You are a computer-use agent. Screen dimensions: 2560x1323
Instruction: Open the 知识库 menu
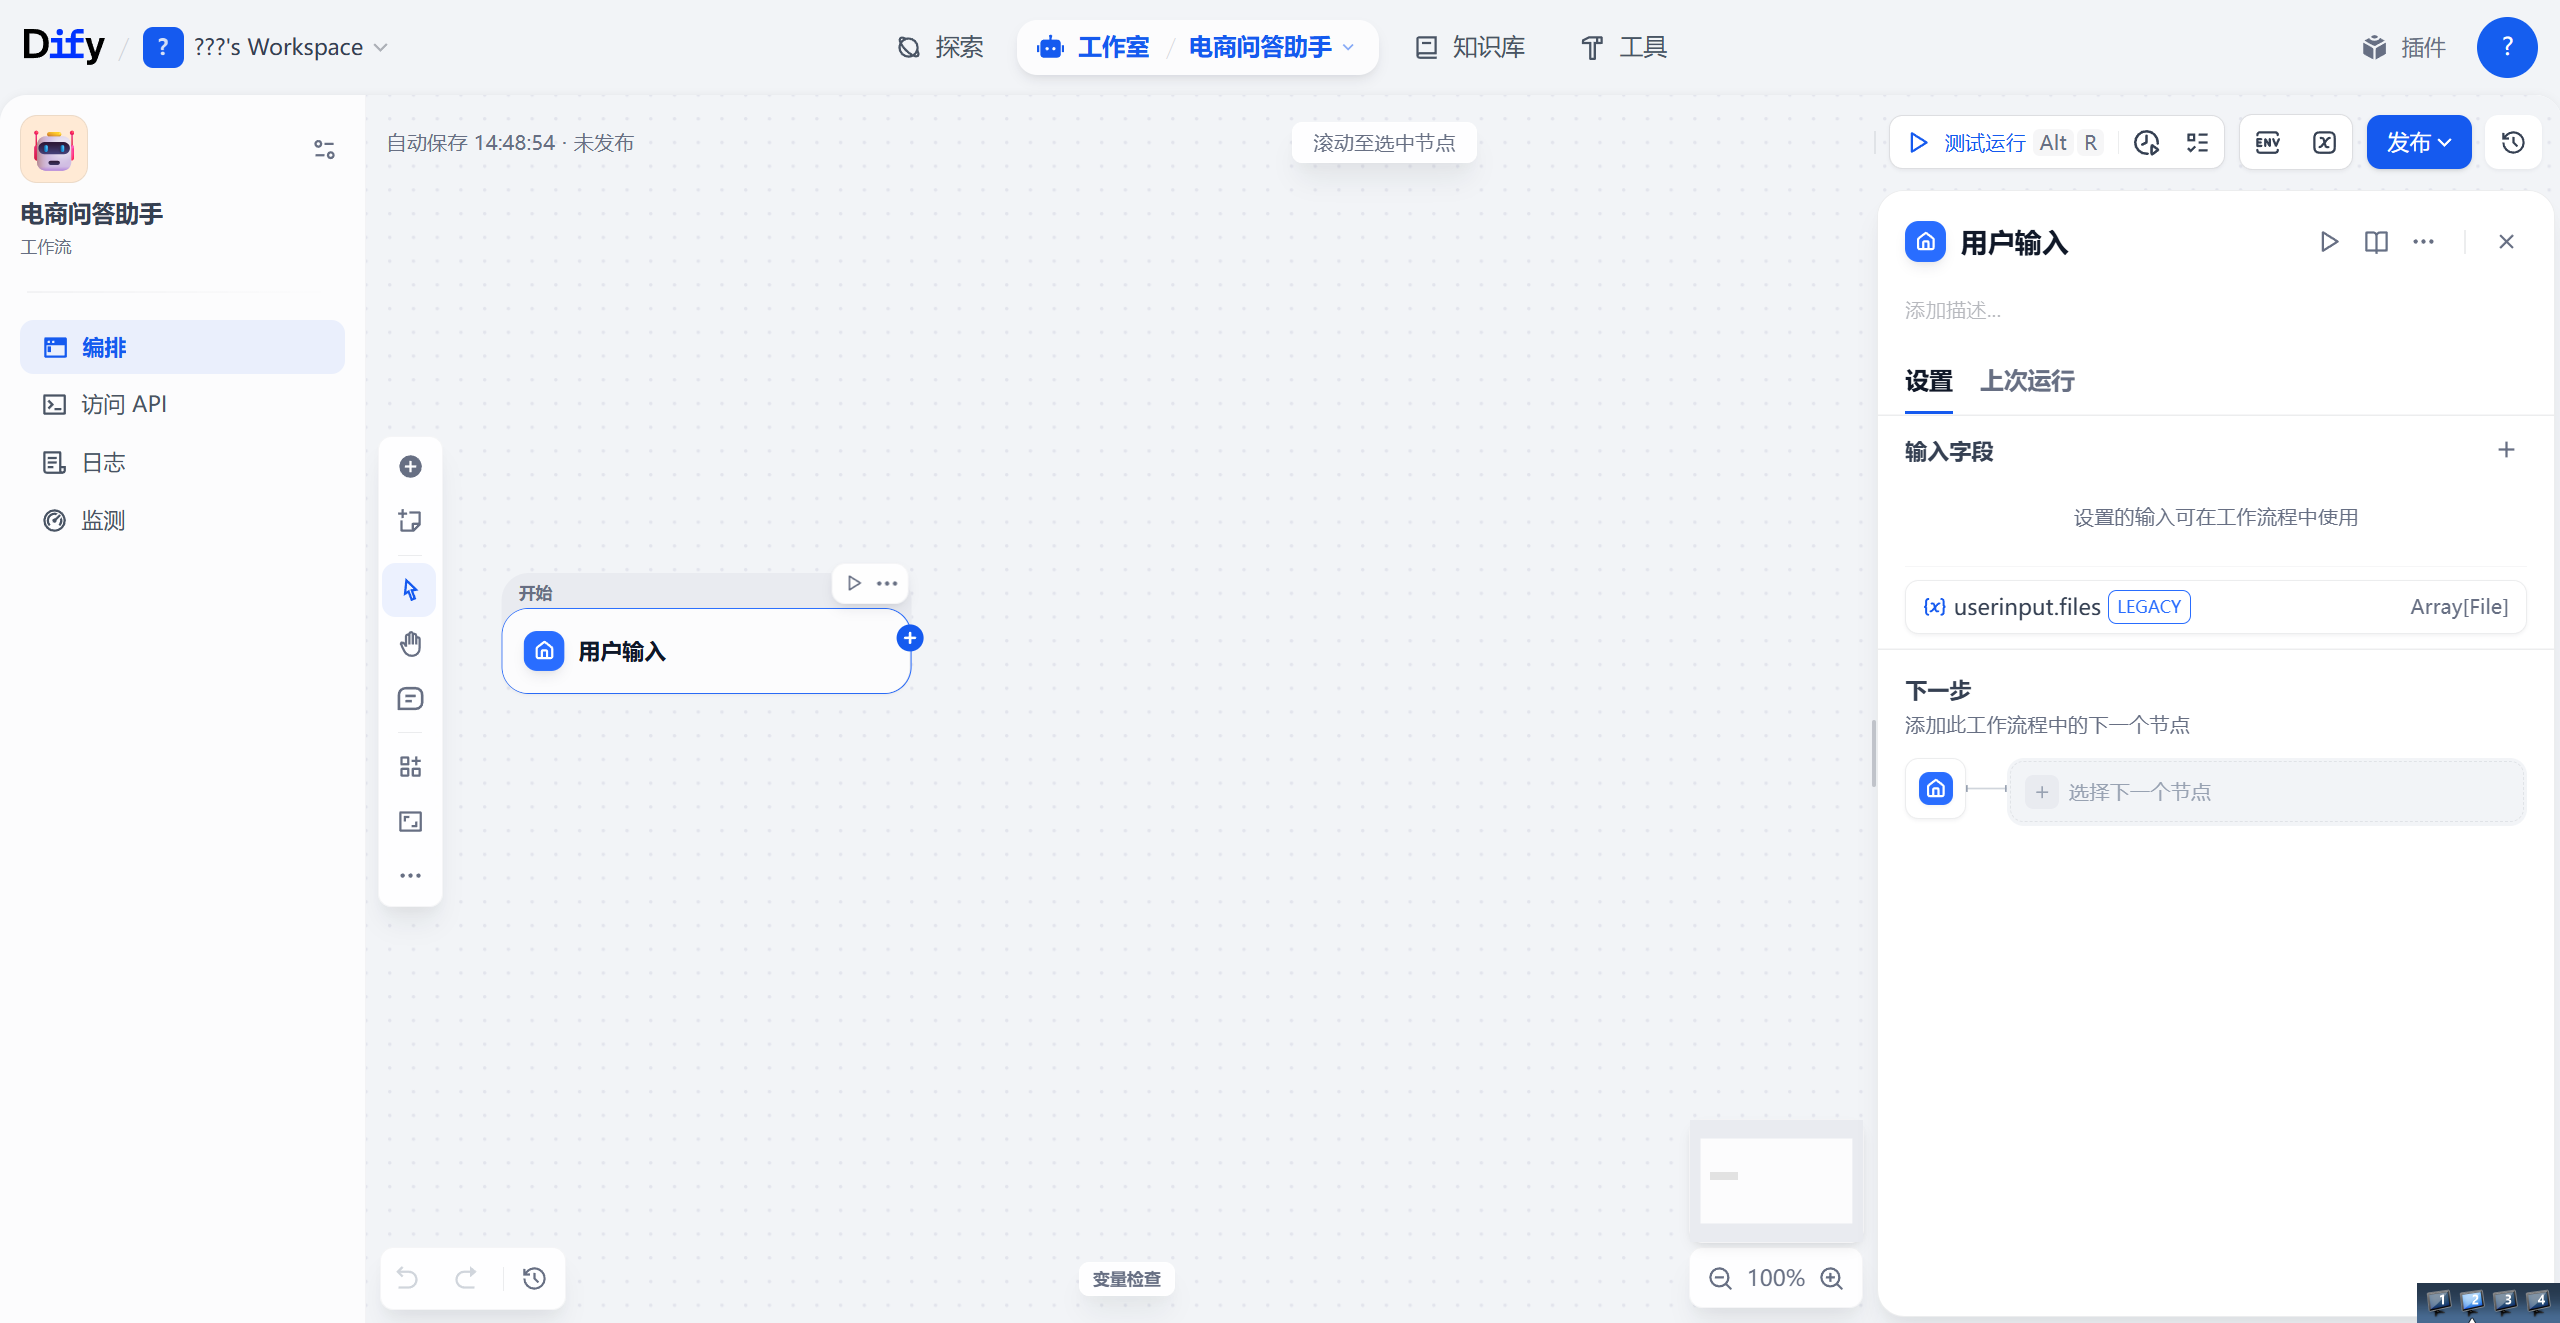point(1470,47)
